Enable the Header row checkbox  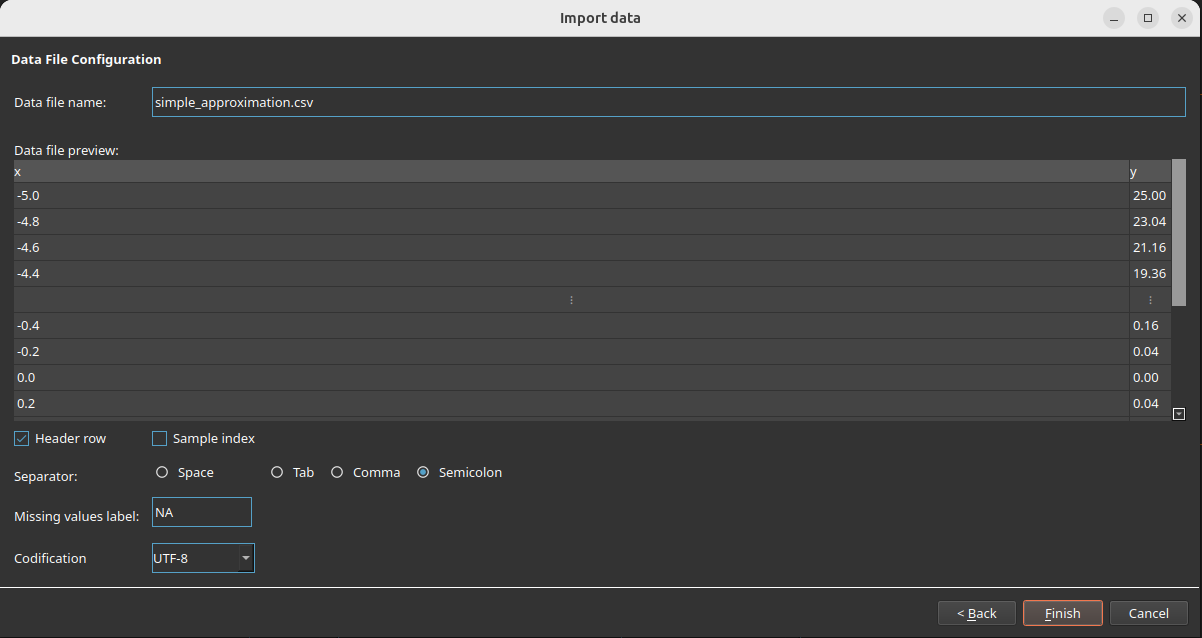pos(21,438)
